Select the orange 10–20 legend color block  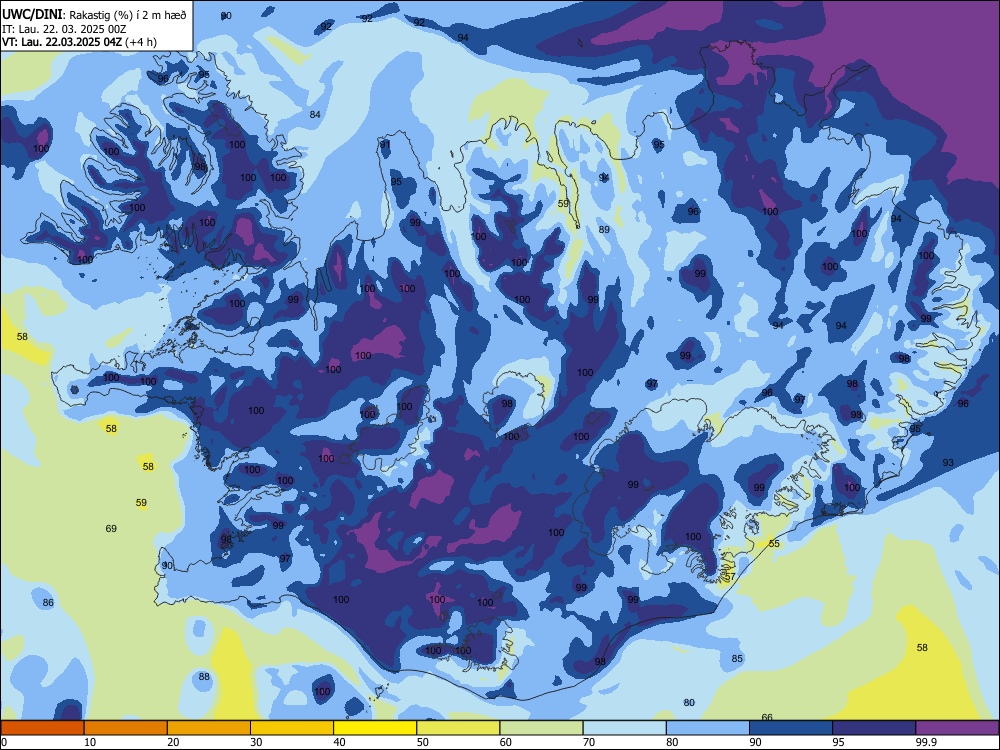point(126,728)
